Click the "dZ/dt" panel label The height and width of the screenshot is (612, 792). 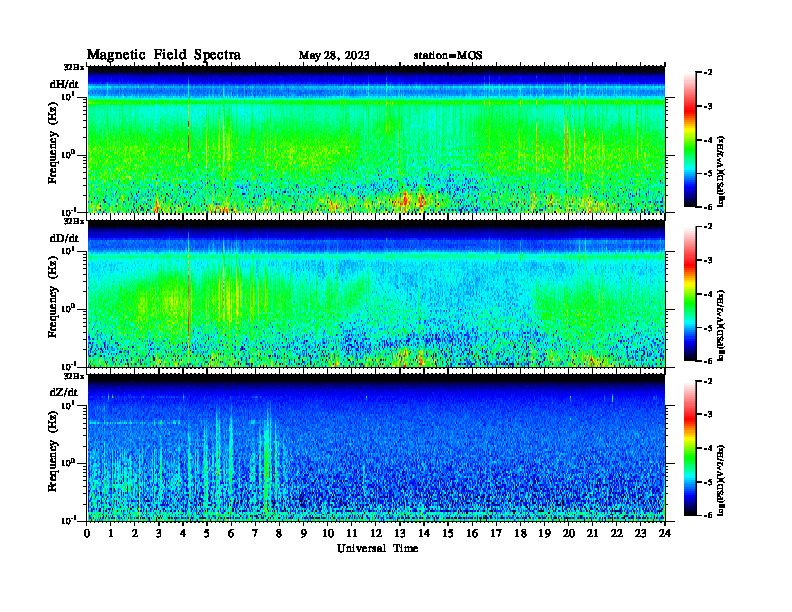(x=64, y=393)
